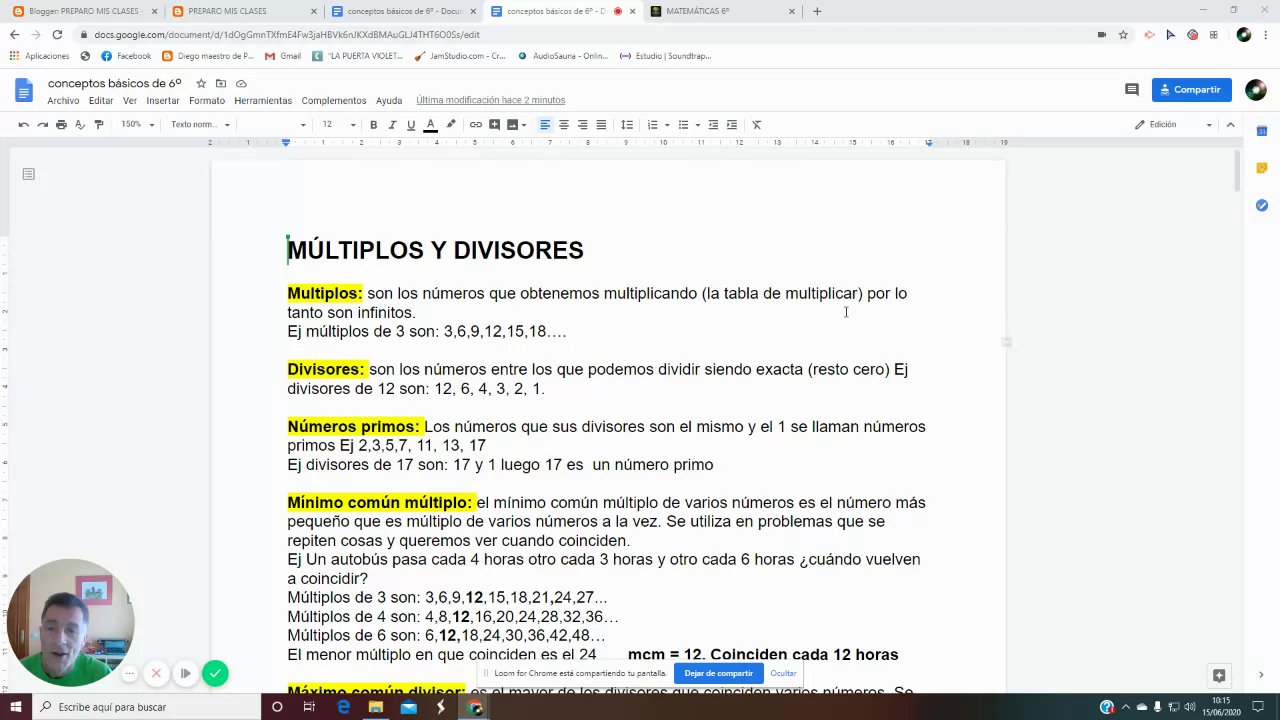Open a new Chrome tab
1280x720 pixels.
817,11
